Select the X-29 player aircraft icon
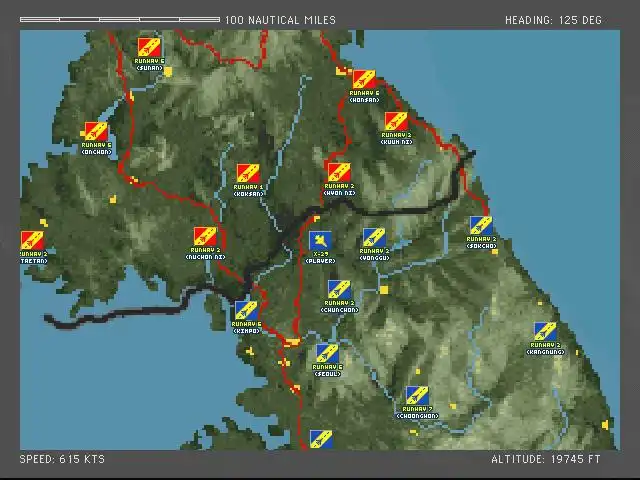640x480 pixels. pyautogui.click(x=320, y=241)
